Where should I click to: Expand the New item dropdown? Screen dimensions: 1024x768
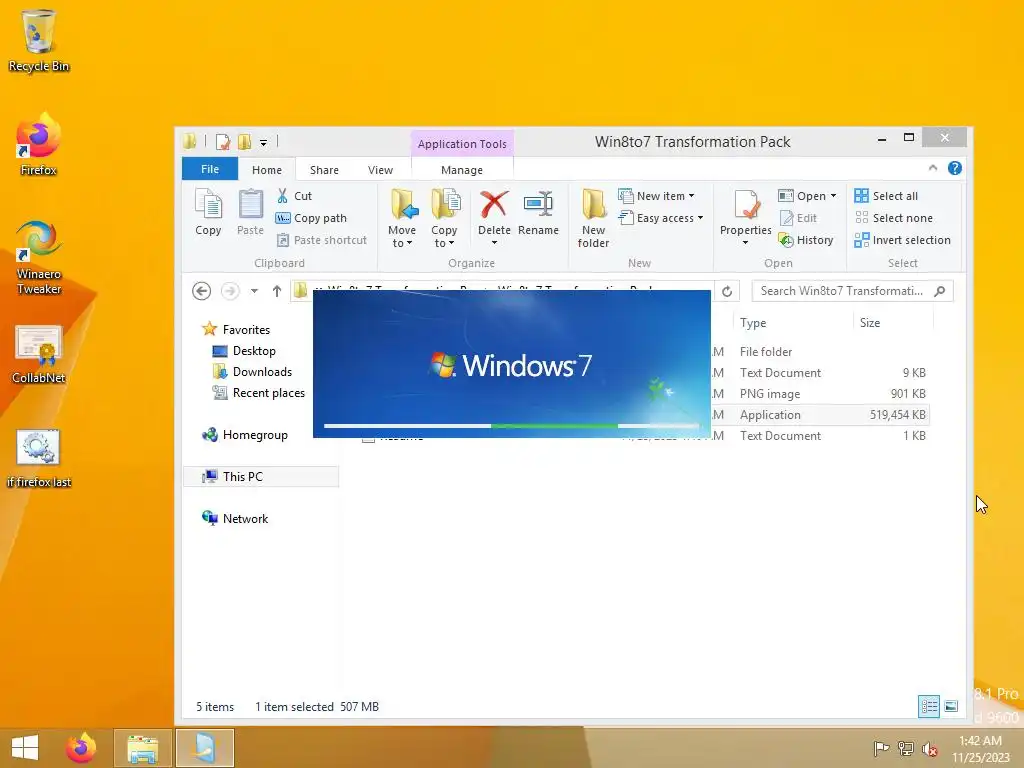pos(692,196)
